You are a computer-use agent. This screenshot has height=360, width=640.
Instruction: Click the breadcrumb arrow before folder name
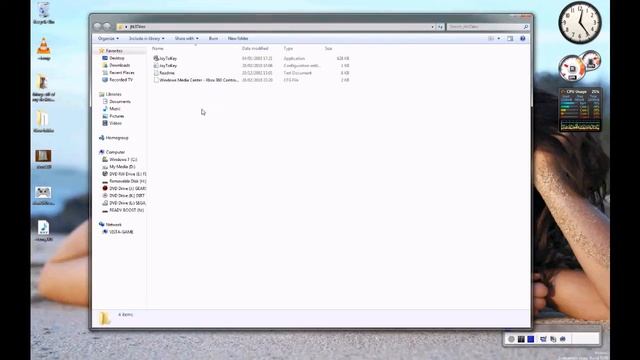click(x=126, y=27)
